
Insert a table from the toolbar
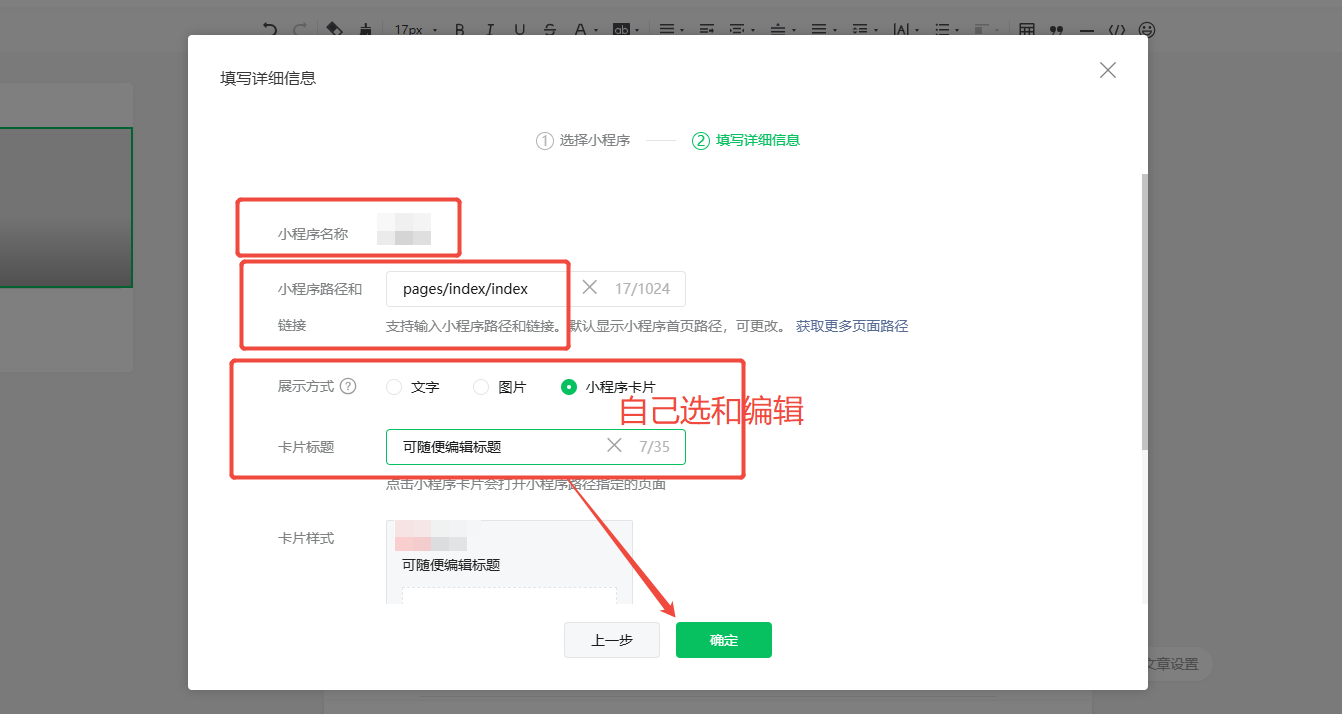1027,30
